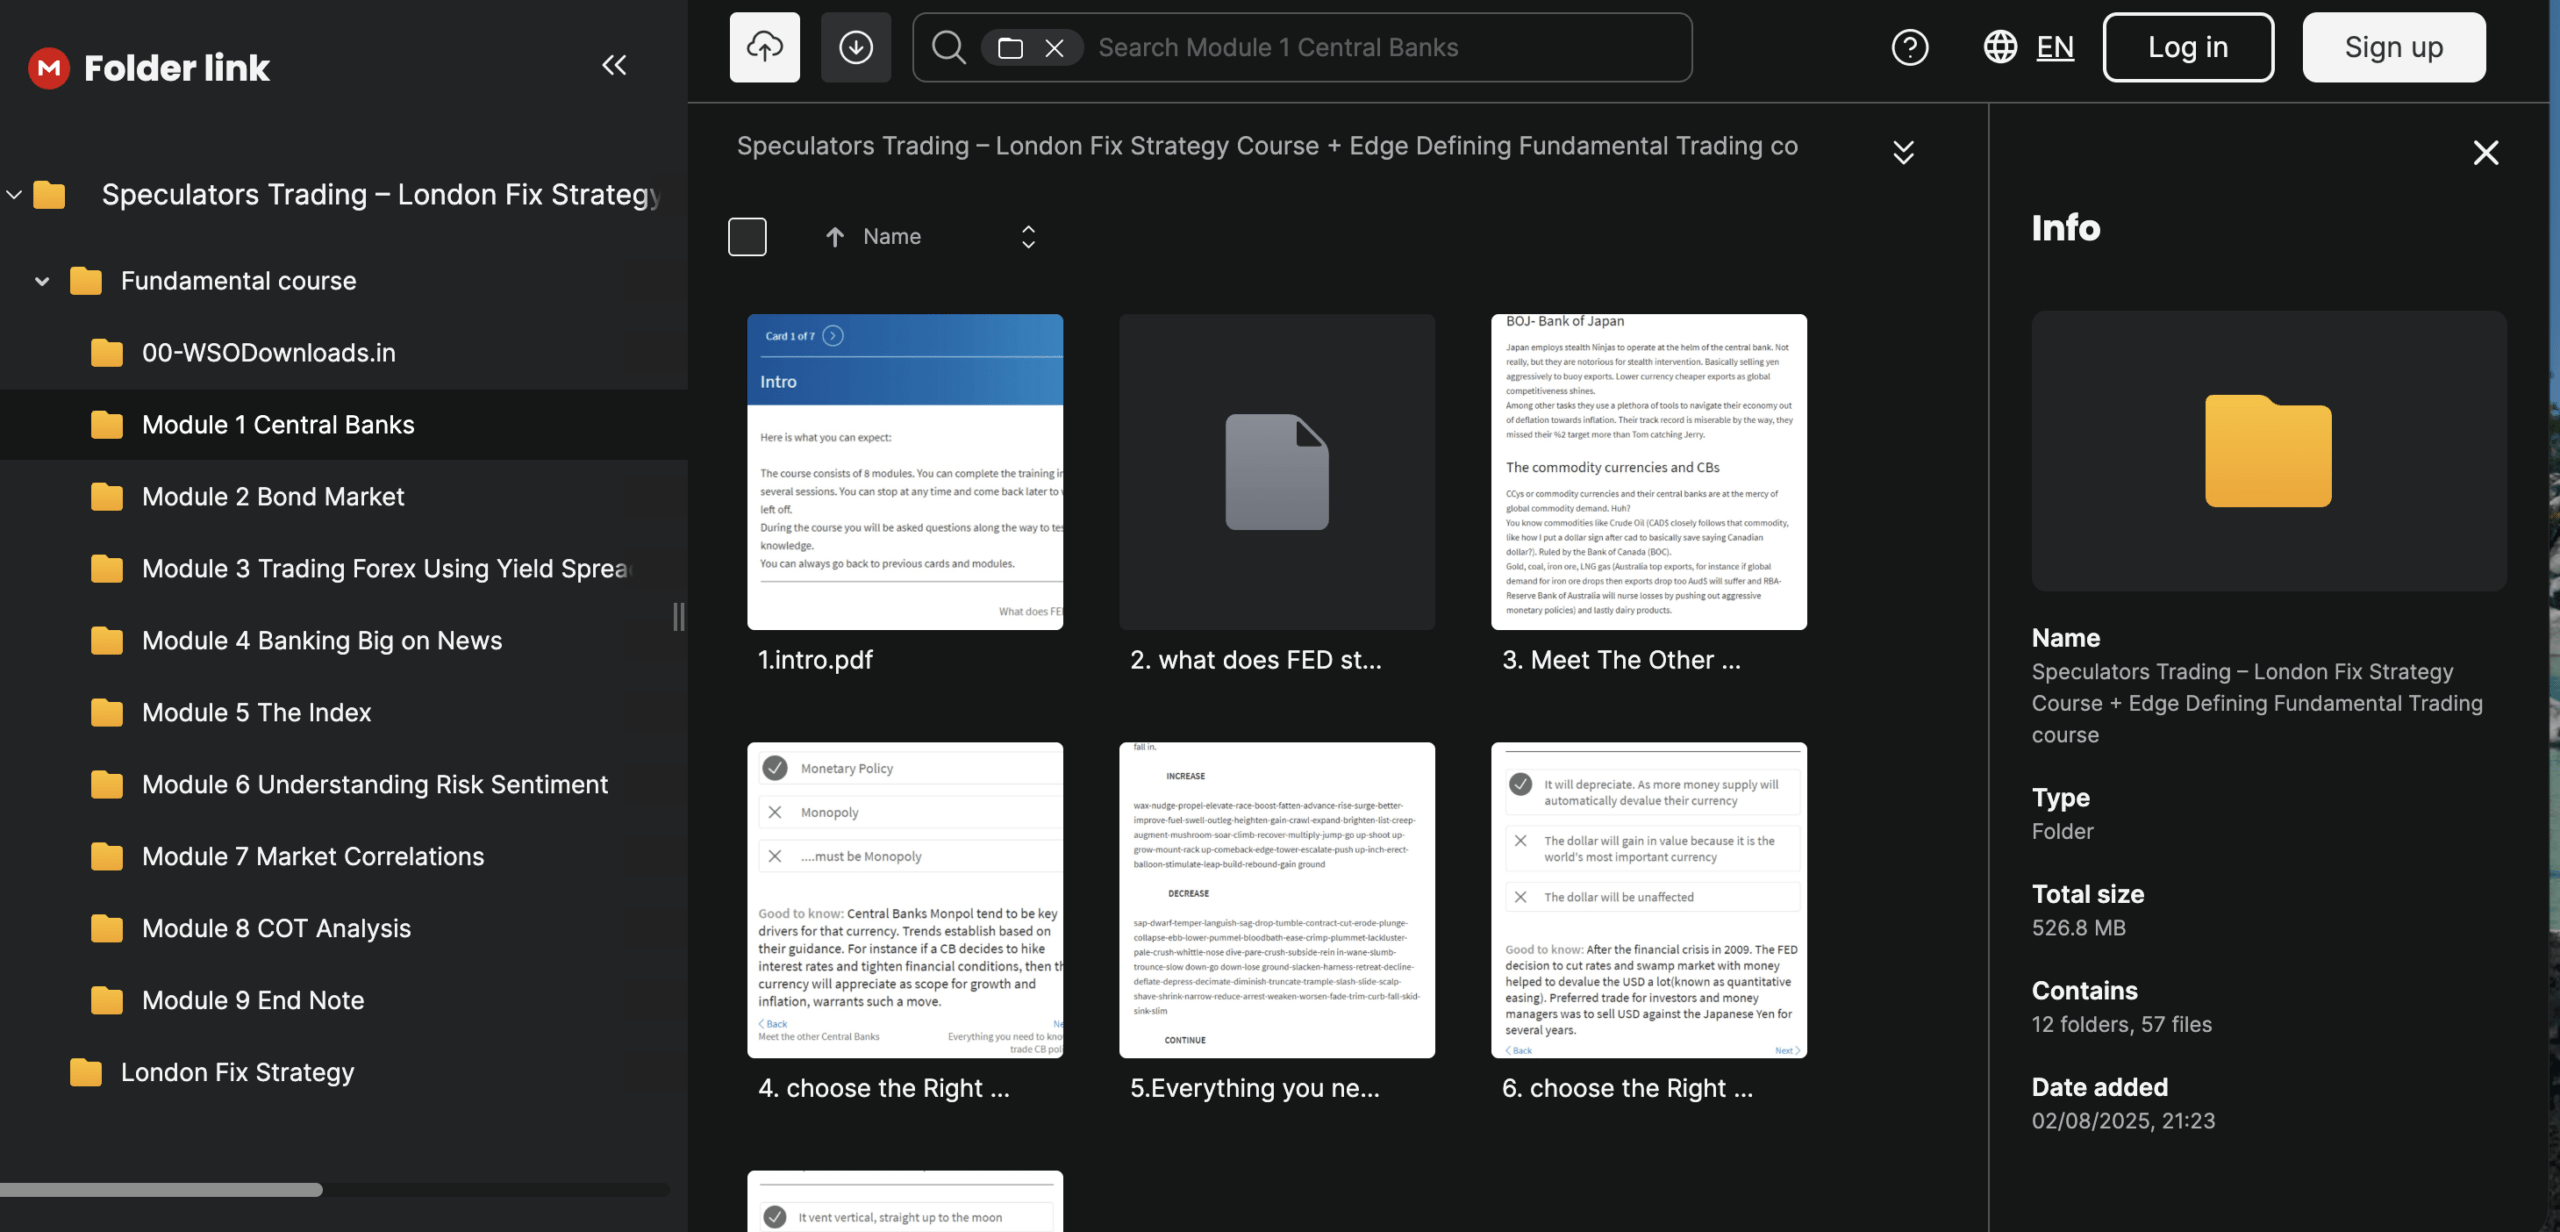The width and height of the screenshot is (2560, 1232).
Task: Click the MEGA logo icon
Action: [x=48, y=68]
